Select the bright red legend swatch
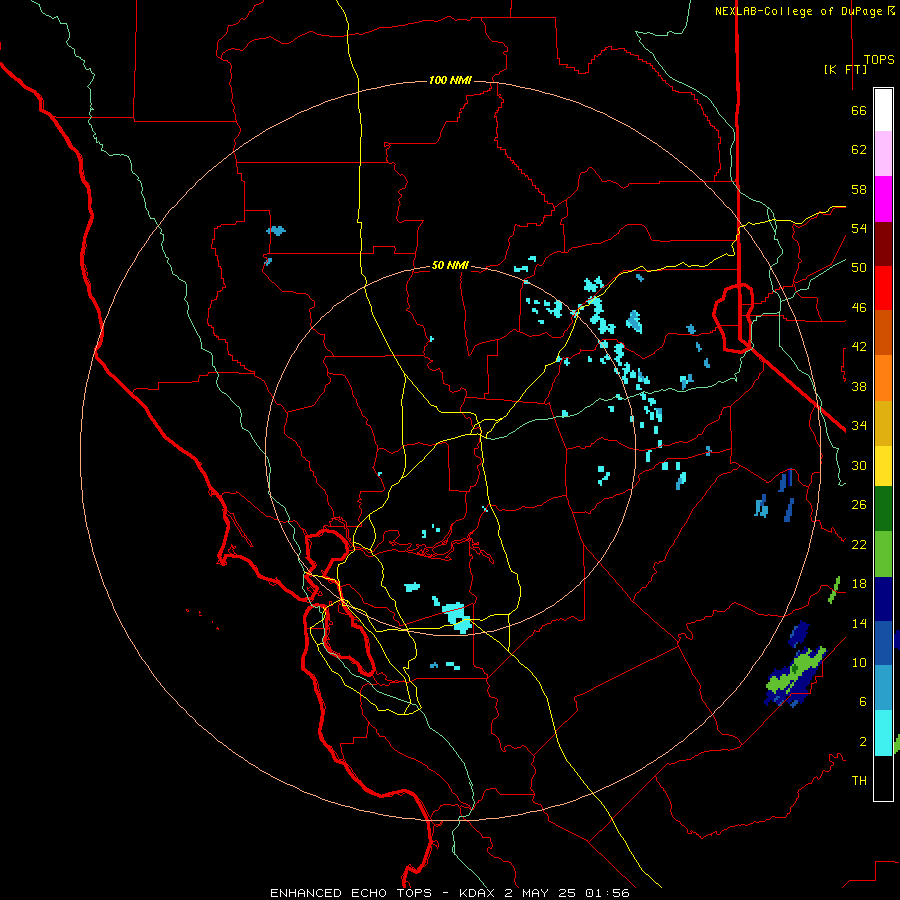This screenshot has height=900, width=900. click(883, 288)
